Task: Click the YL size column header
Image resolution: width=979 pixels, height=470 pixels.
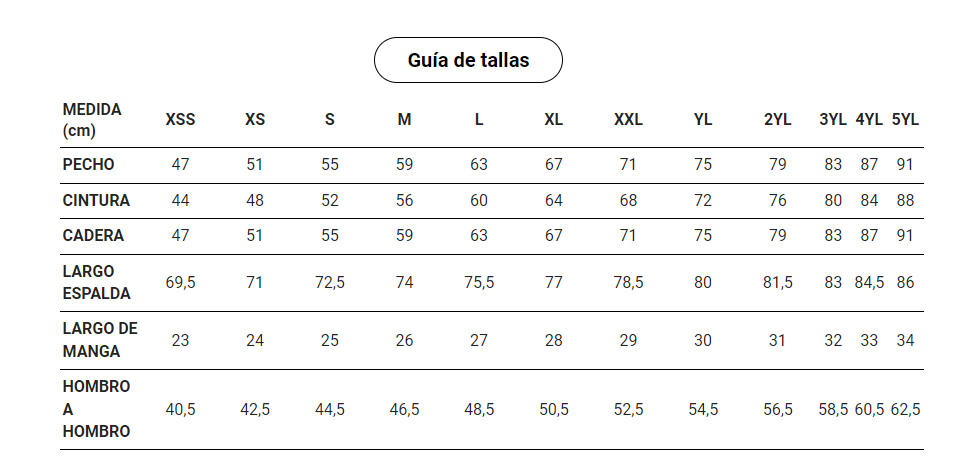Action: tap(703, 120)
